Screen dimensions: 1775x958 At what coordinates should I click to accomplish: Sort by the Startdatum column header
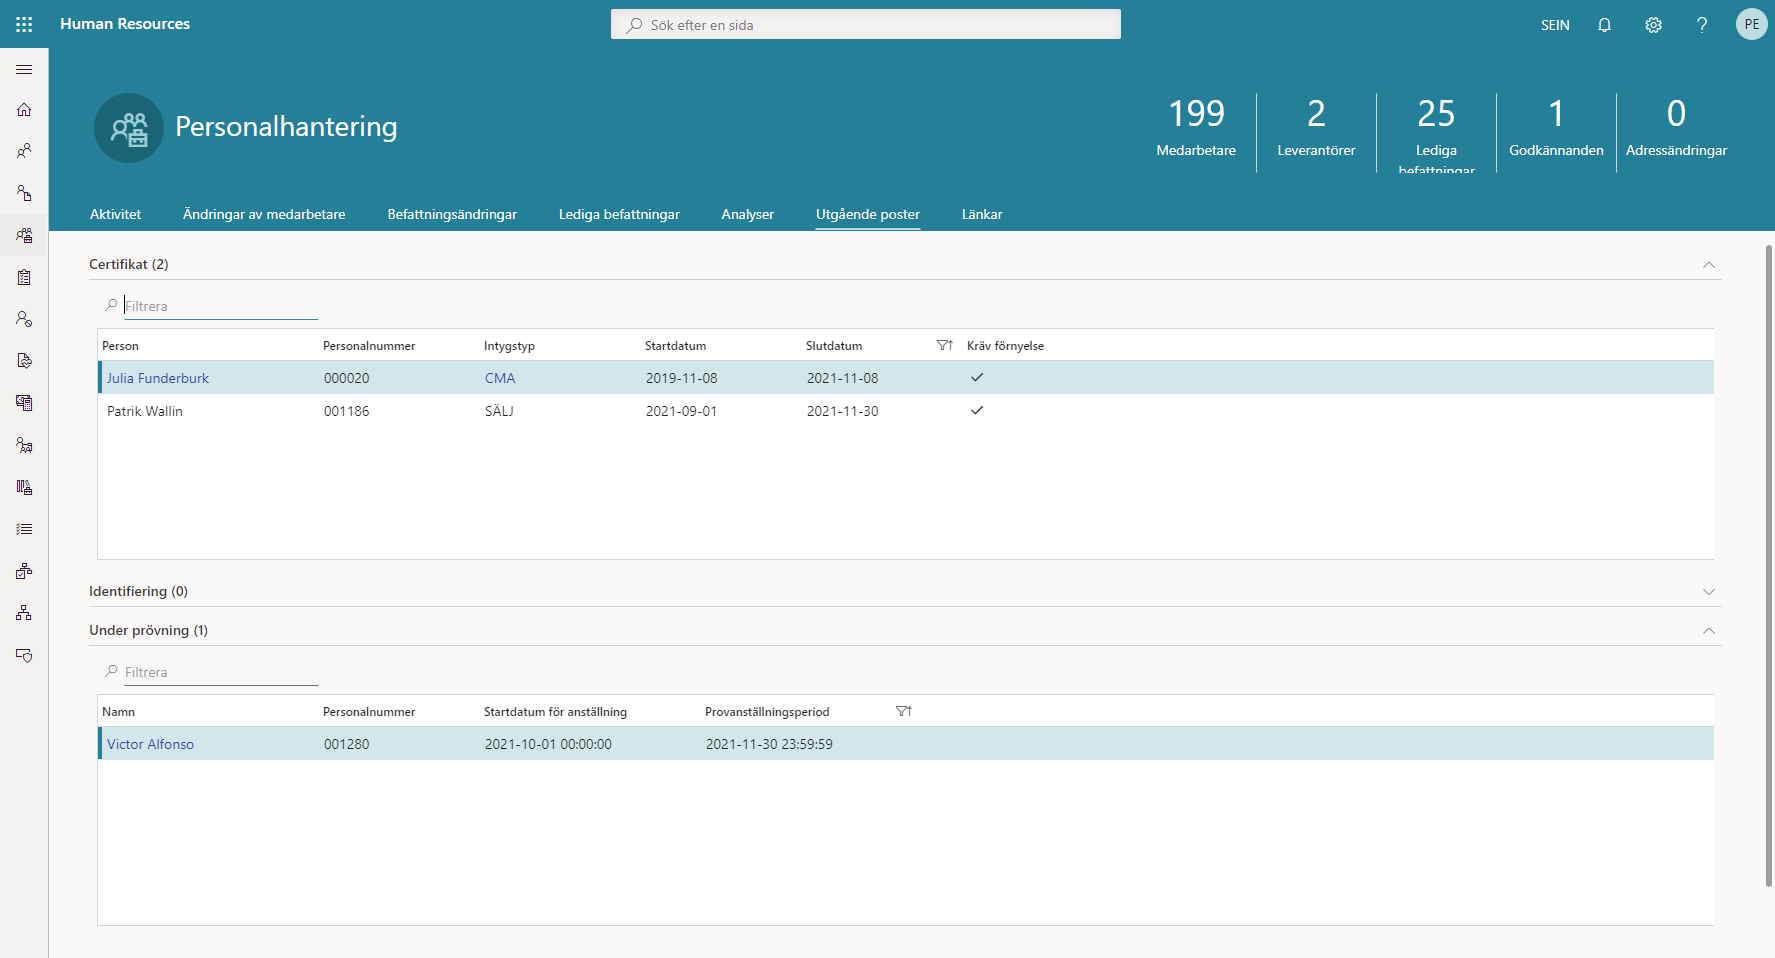pyautogui.click(x=675, y=345)
